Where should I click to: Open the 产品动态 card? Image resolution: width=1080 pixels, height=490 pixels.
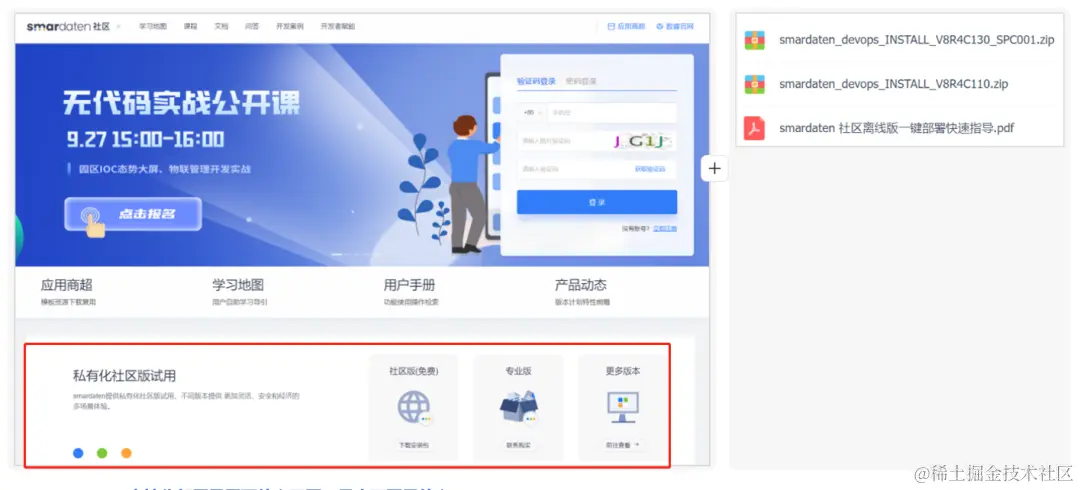click(583, 292)
